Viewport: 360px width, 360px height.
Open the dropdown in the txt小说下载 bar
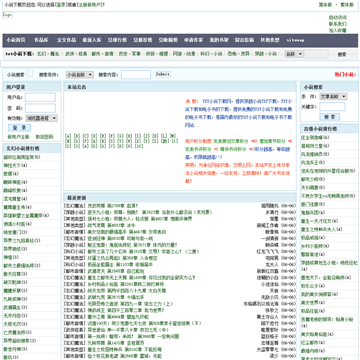(294, 54)
